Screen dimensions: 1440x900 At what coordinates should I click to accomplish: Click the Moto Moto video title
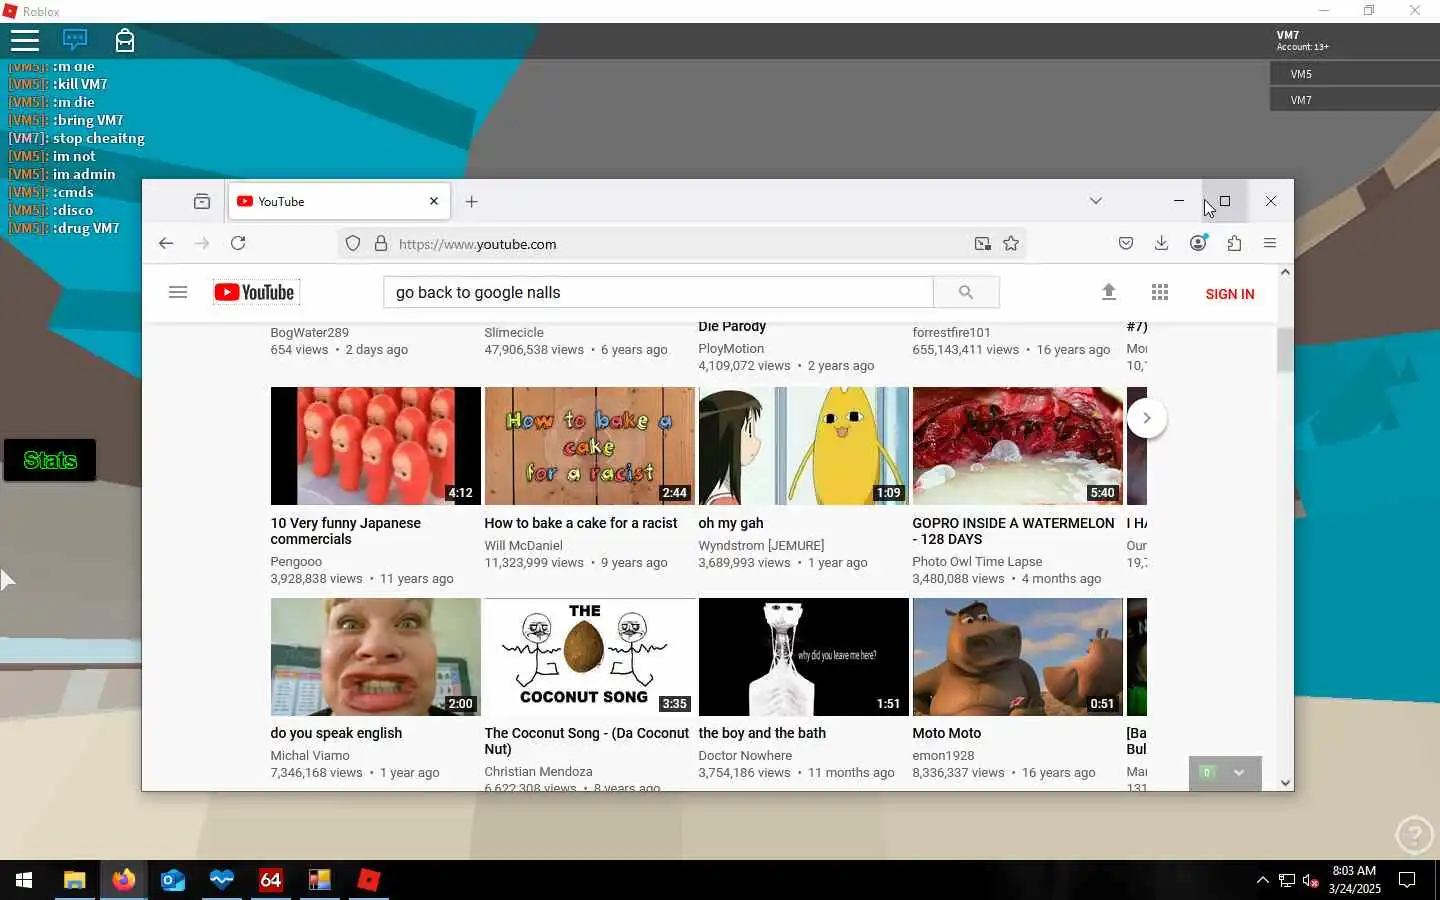pyautogui.click(x=946, y=733)
